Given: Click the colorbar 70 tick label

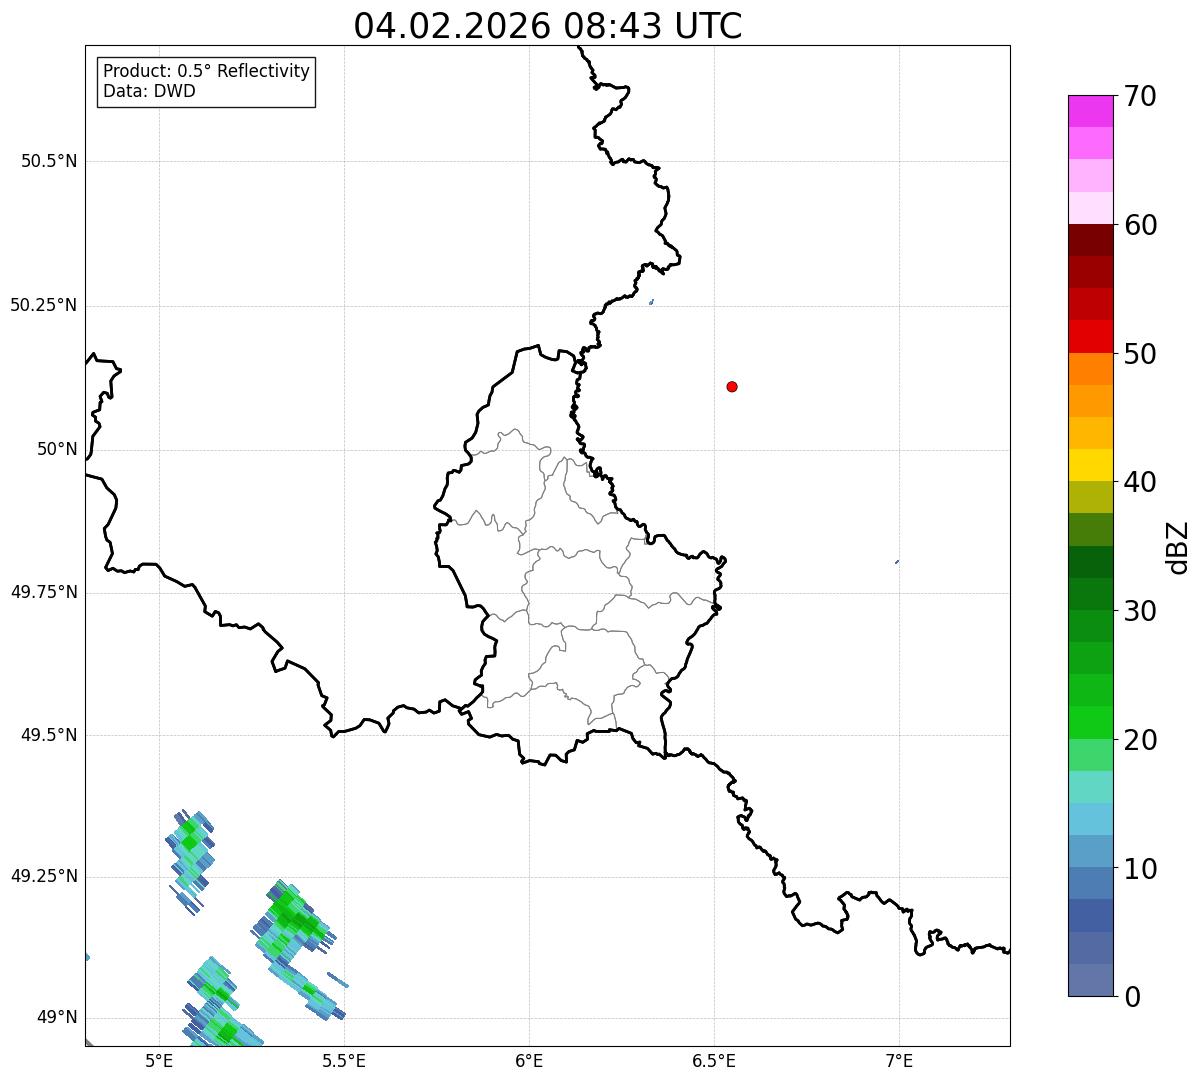Looking at the screenshot, I should point(1140,96).
